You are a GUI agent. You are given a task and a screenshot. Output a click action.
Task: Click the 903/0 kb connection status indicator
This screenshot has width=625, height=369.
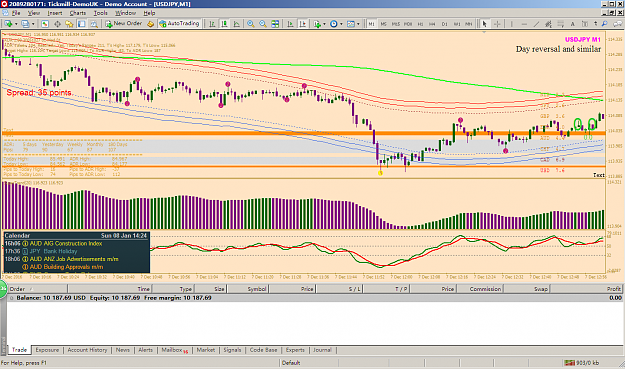pyautogui.click(x=582, y=363)
